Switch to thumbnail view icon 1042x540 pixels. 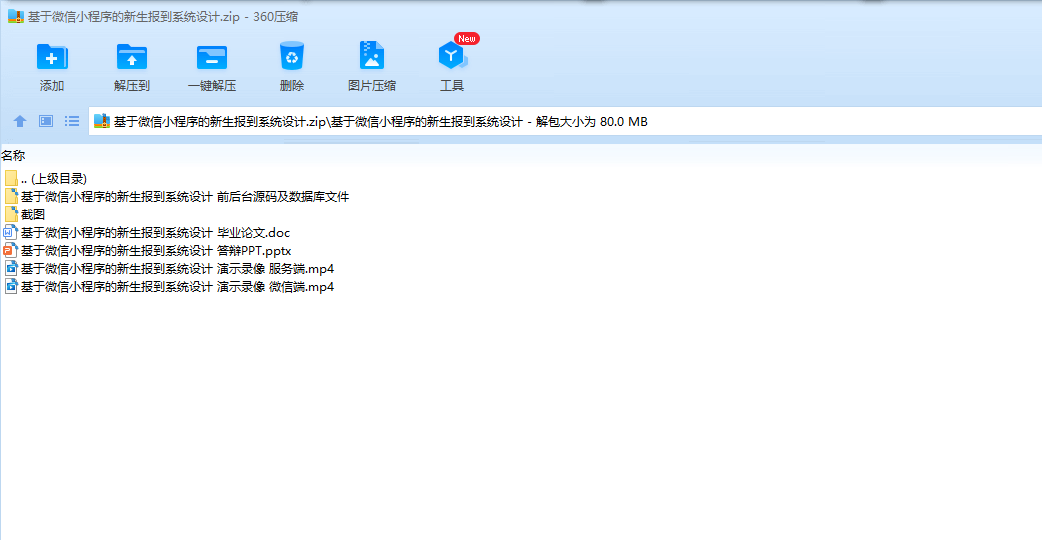pos(46,121)
